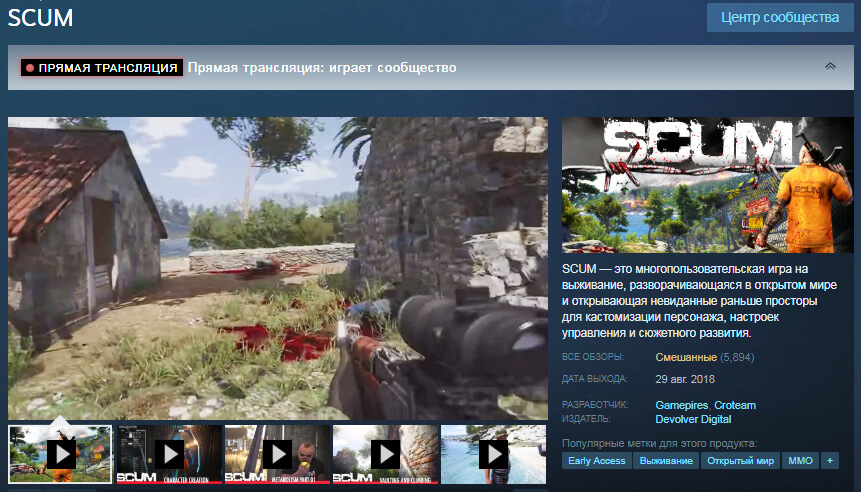The width and height of the screenshot is (861, 492).
Task: Play the Metabolism Part 01 video thumbnail
Action: pyautogui.click(x=277, y=454)
